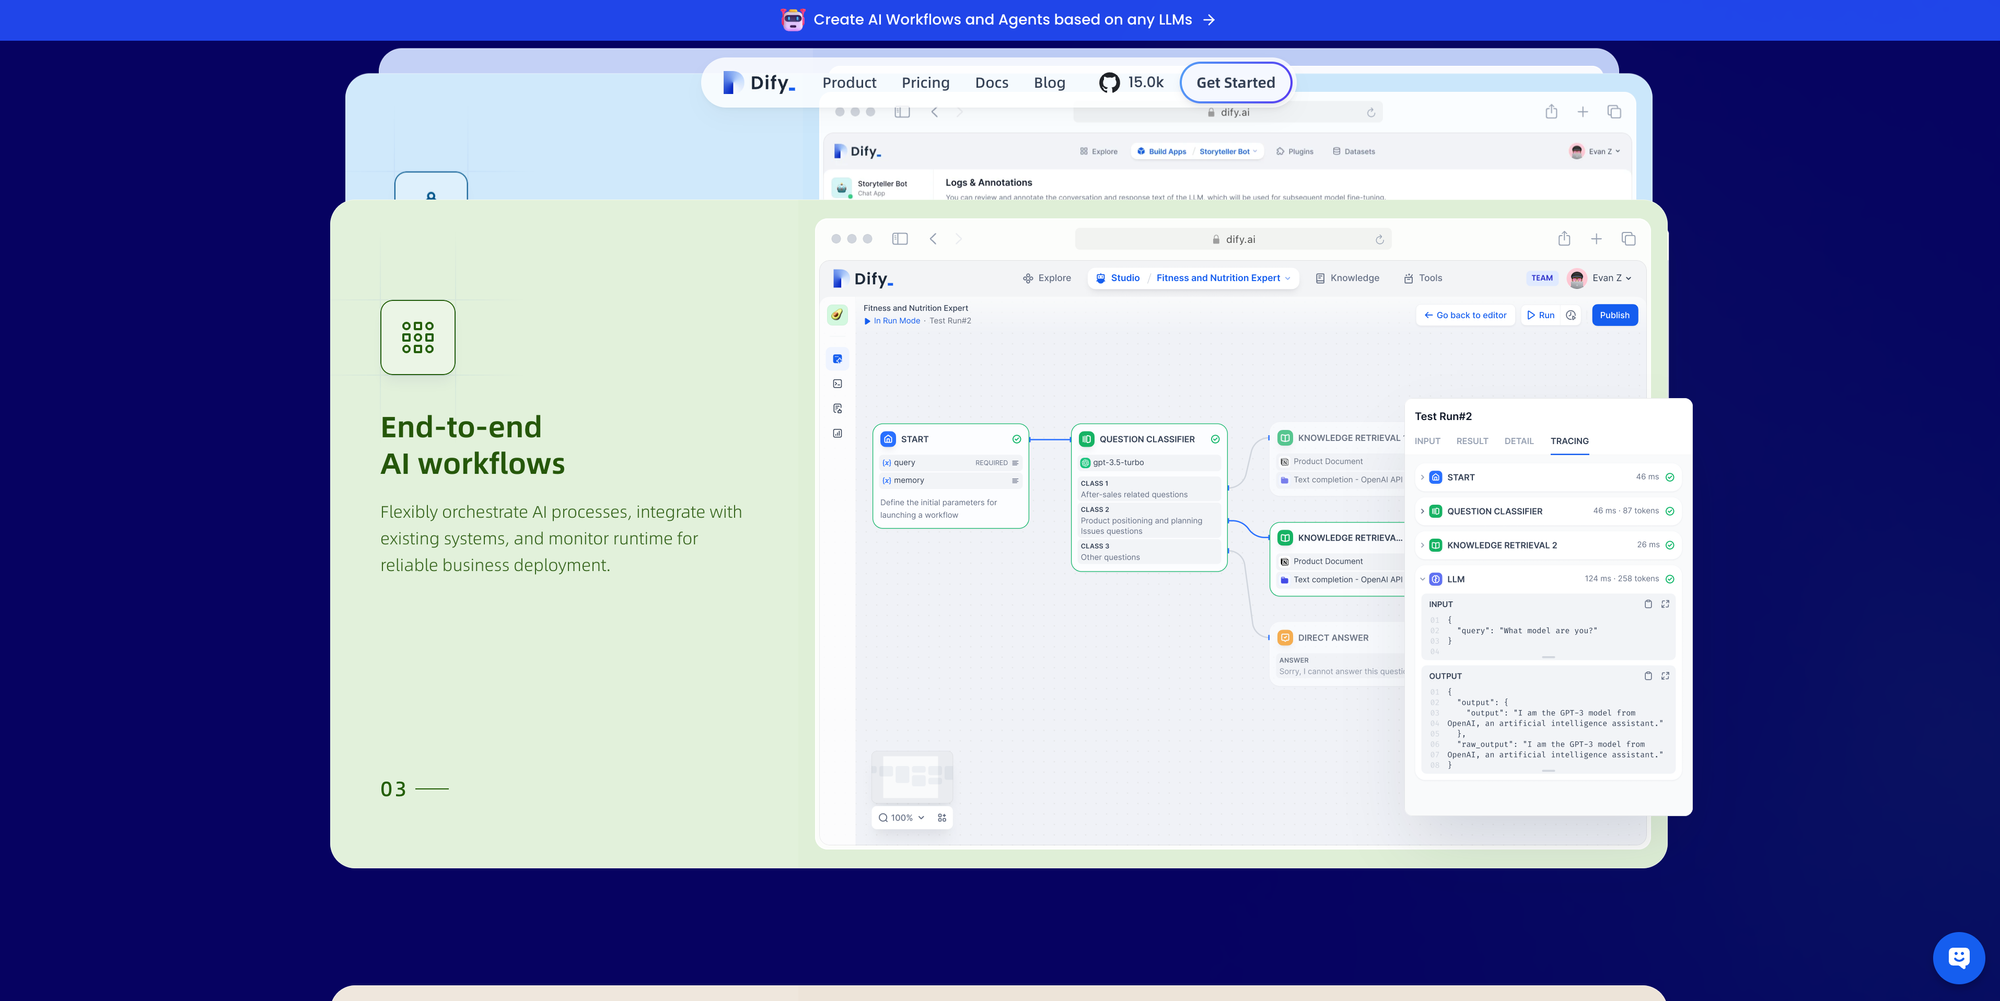2000x1001 pixels.
Task: Reload page in the front browser address bar
Action: click(1379, 240)
